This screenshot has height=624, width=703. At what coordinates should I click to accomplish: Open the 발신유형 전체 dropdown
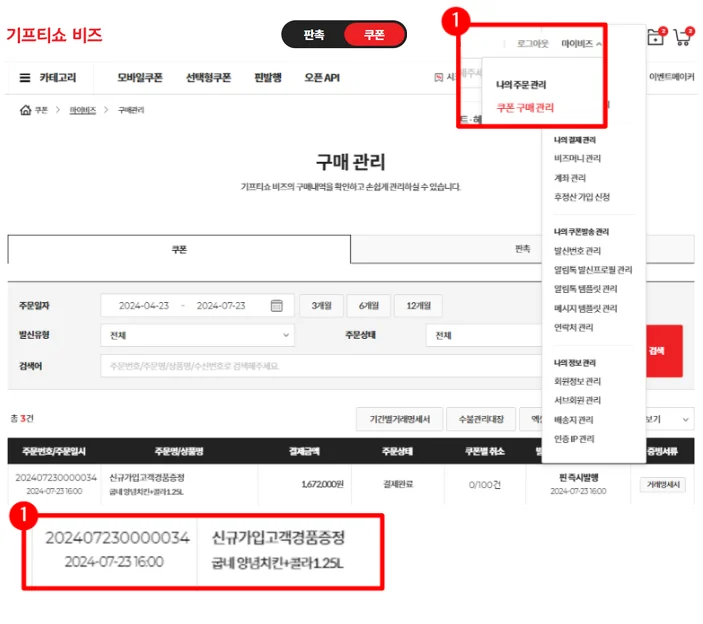[198, 335]
